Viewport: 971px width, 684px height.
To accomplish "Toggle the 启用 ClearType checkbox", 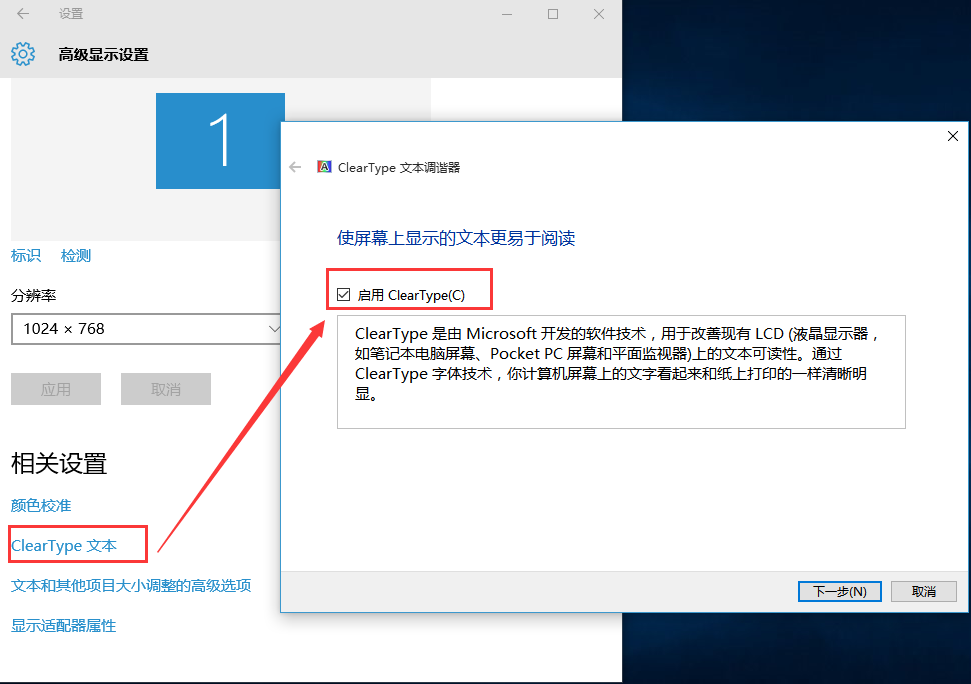I will coord(344,295).
